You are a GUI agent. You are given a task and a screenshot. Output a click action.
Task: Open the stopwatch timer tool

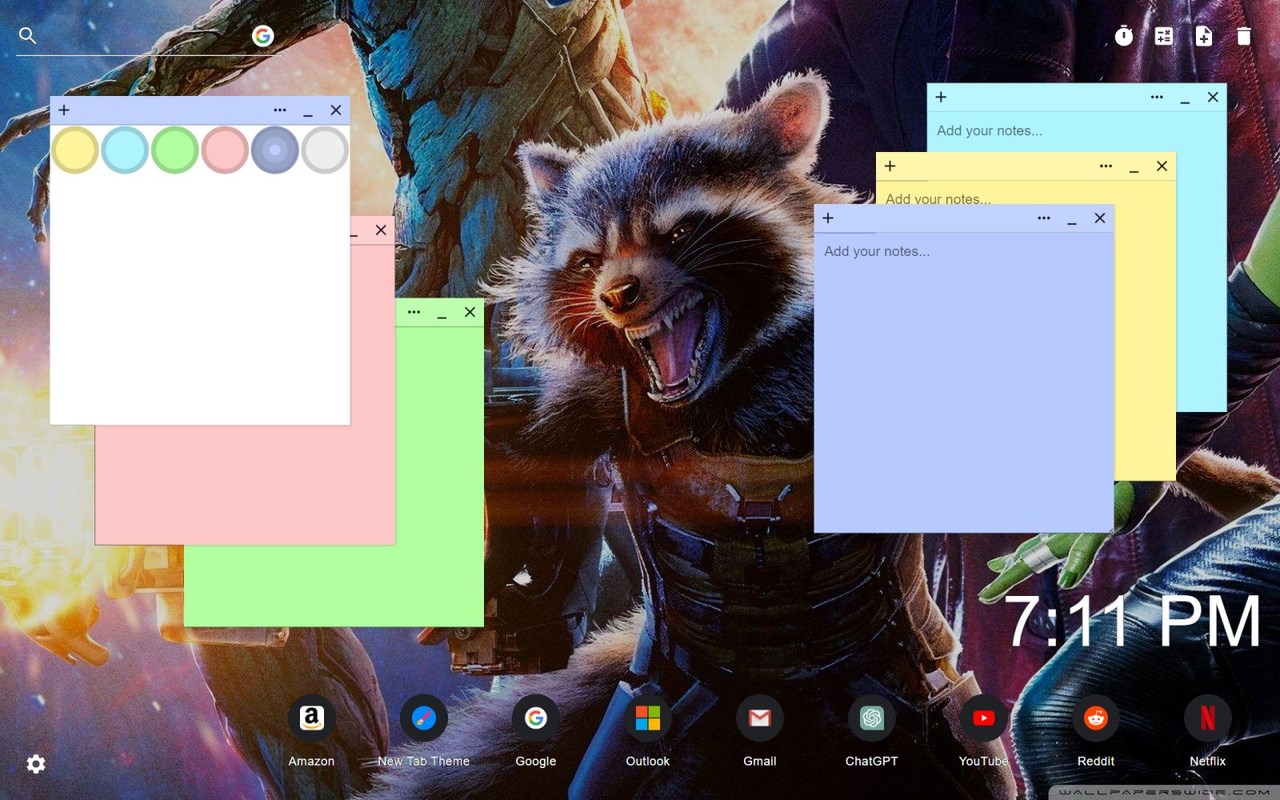(x=1124, y=36)
